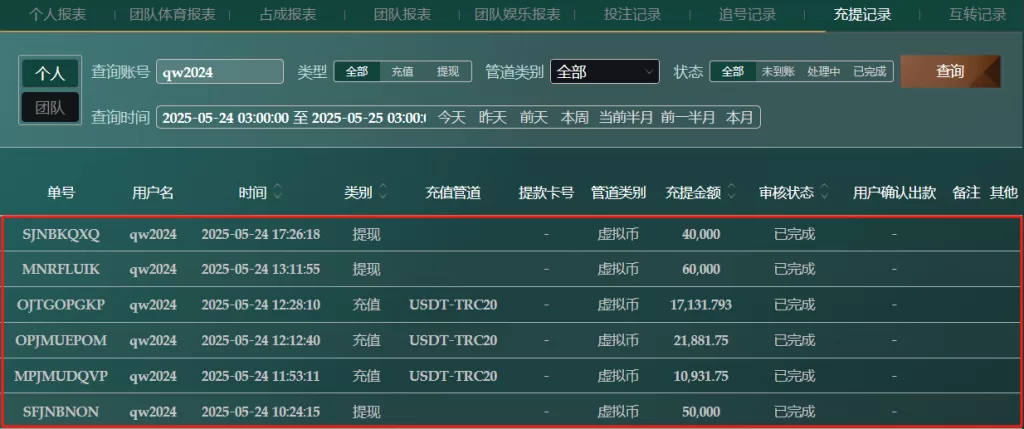Select the 个人 scope toggle
Image resolution: width=1024 pixels, height=429 pixels.
coord(50,73)
